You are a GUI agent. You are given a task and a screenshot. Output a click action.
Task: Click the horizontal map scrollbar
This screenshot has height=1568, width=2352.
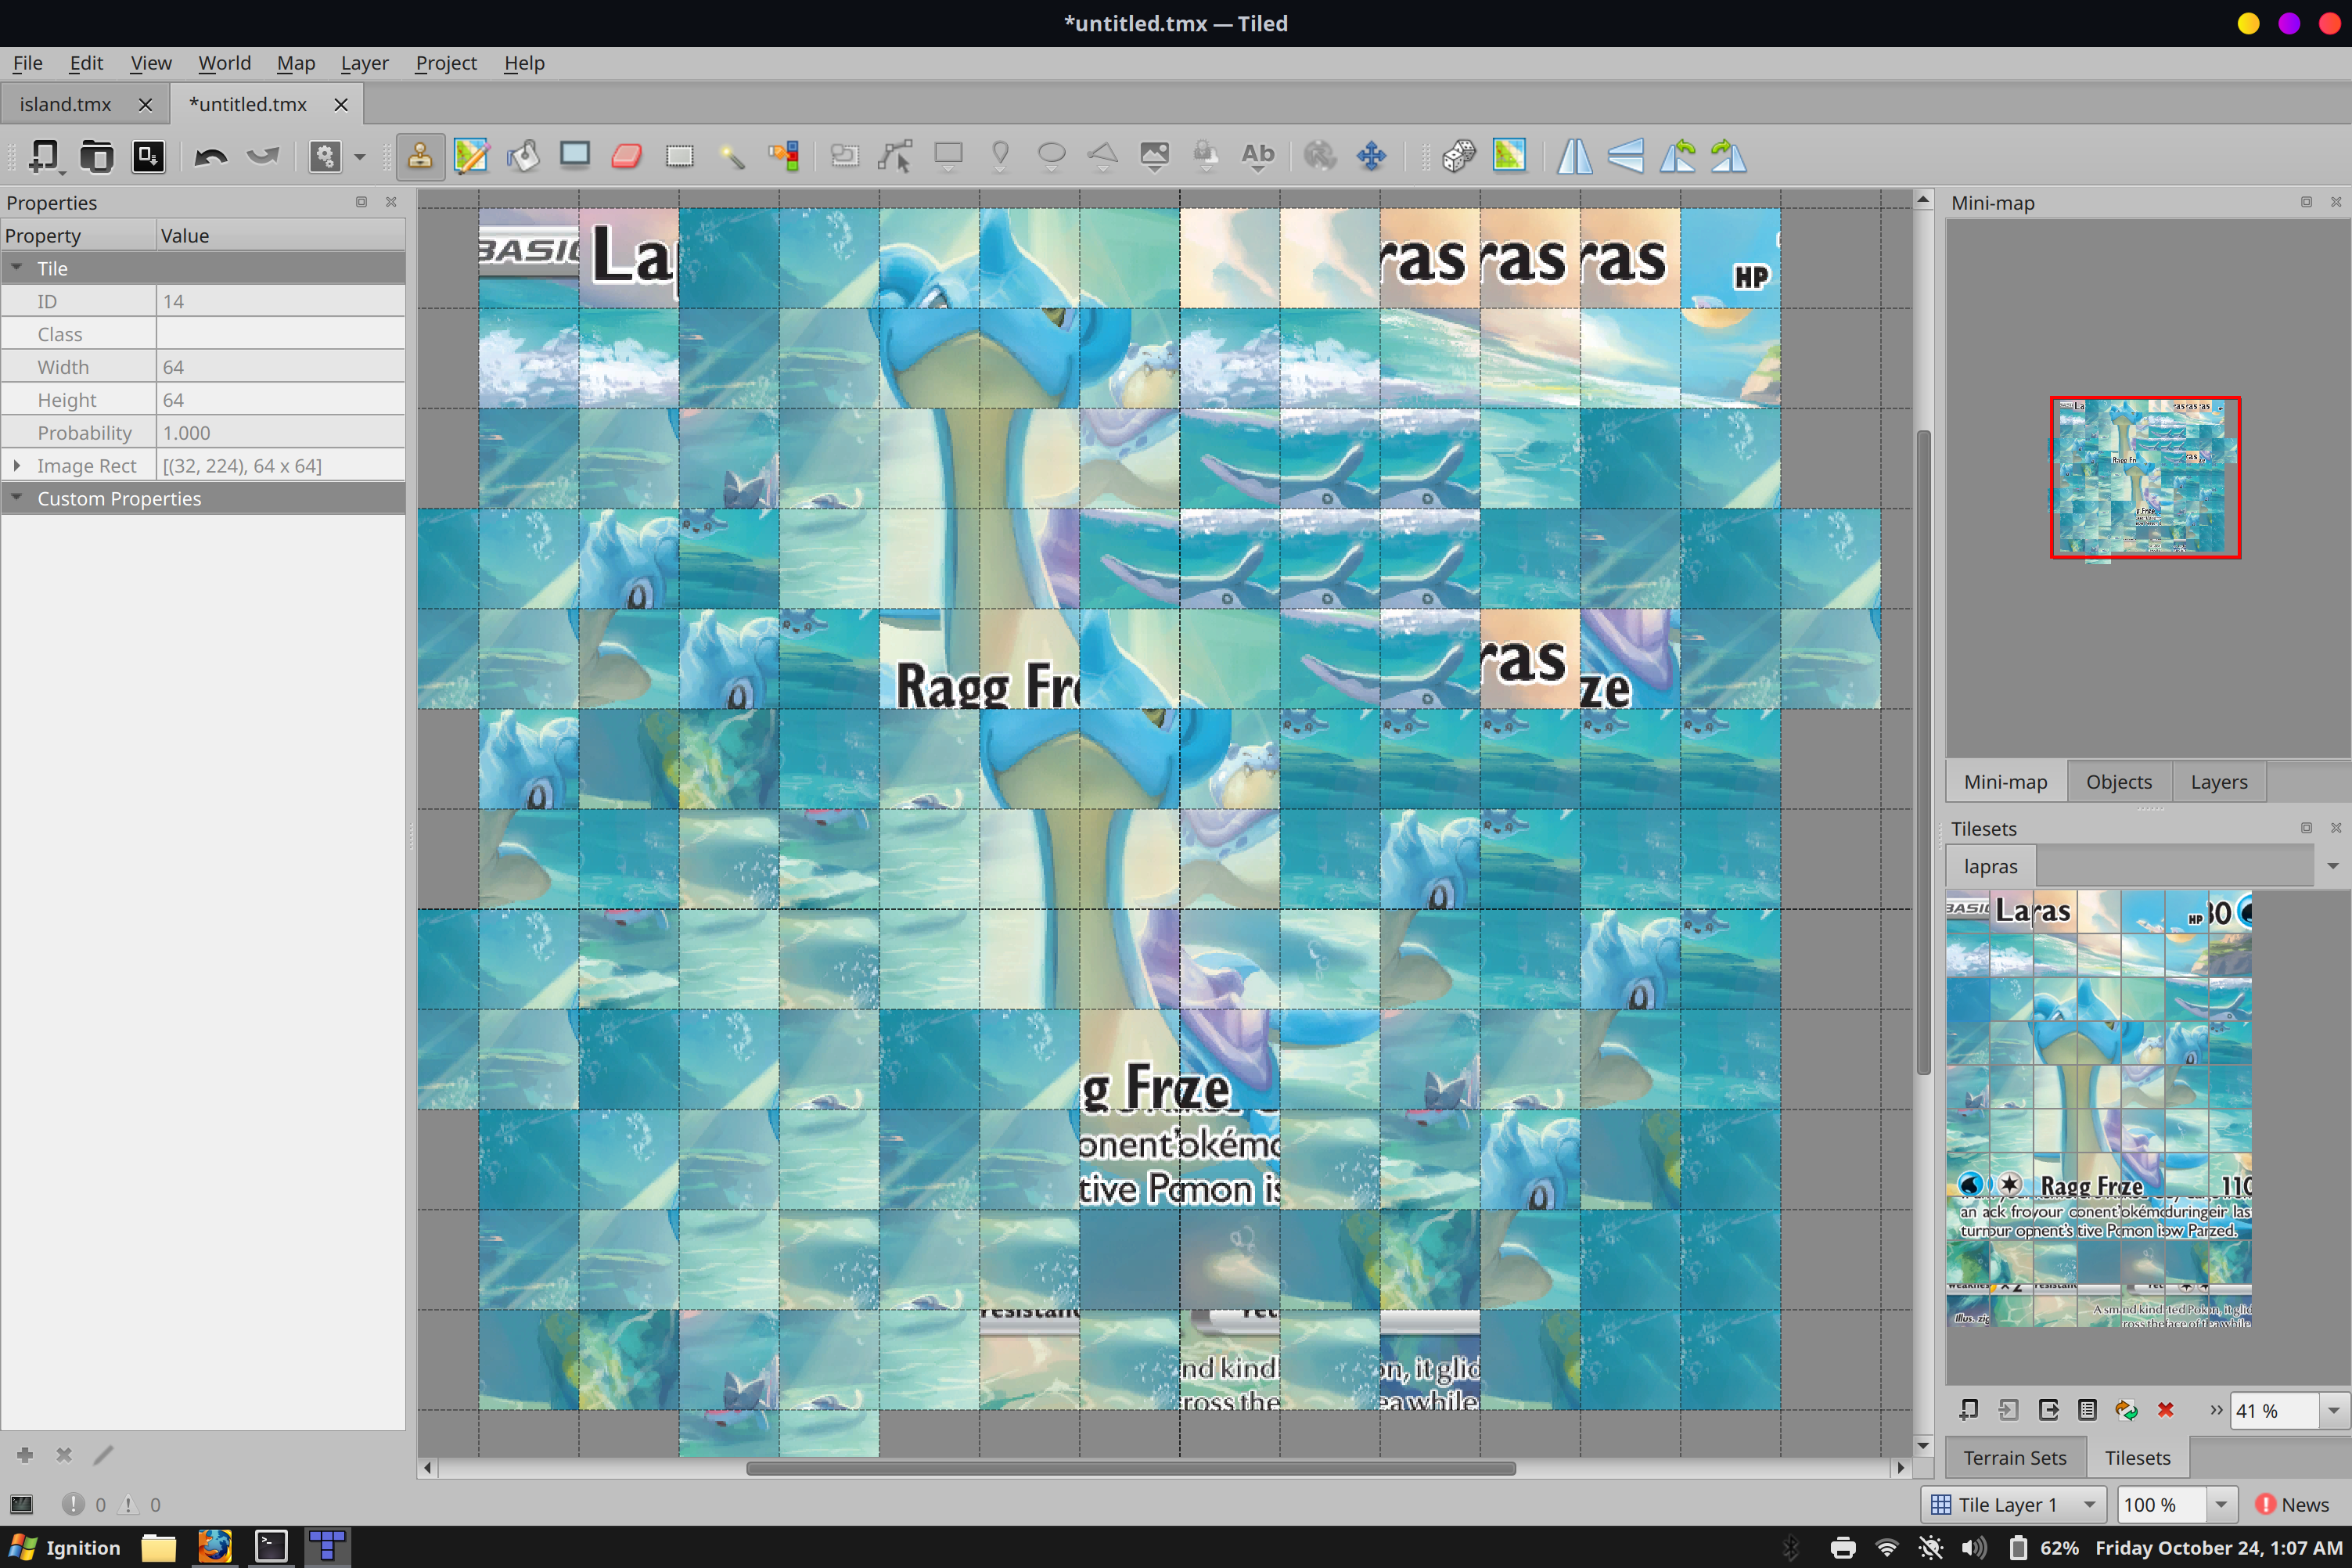click(x=1130, y=1468)
